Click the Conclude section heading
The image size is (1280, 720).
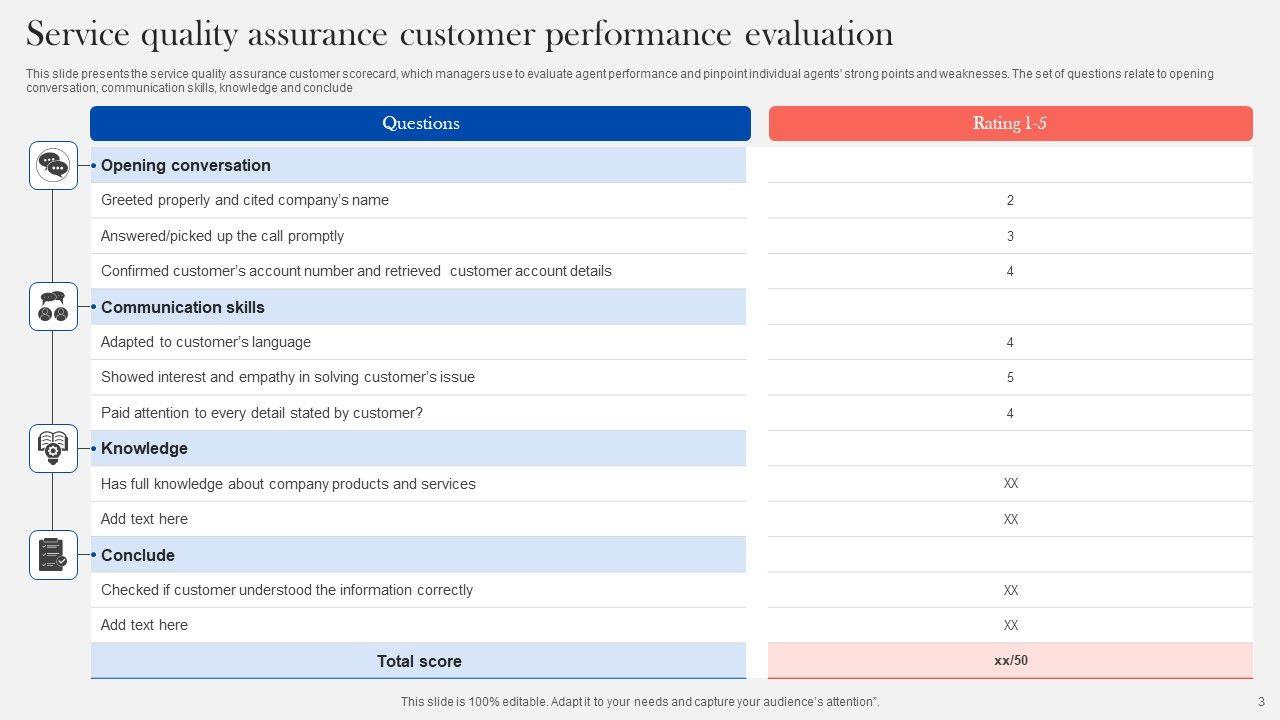pyautogui.click(x=138, y=555)
